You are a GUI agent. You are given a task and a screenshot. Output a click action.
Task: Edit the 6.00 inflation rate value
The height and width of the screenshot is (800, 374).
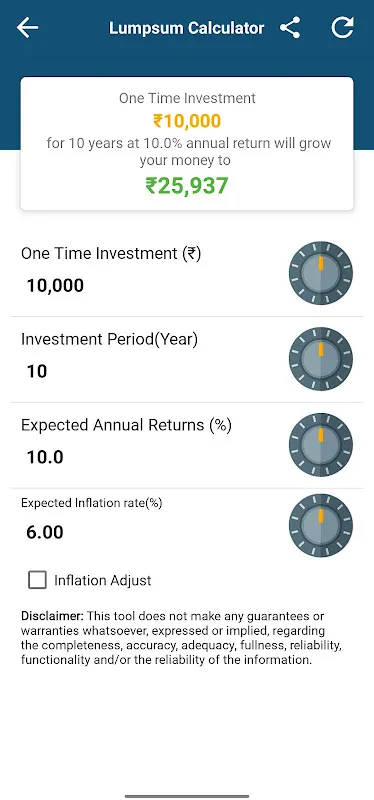[x=45, y=533]
